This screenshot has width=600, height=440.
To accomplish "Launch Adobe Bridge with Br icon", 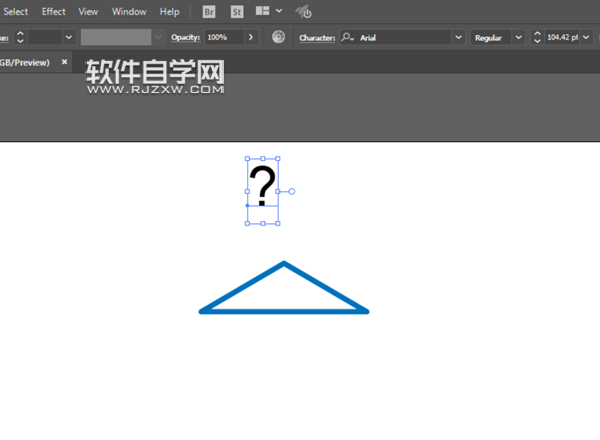I will coord(209,12).
